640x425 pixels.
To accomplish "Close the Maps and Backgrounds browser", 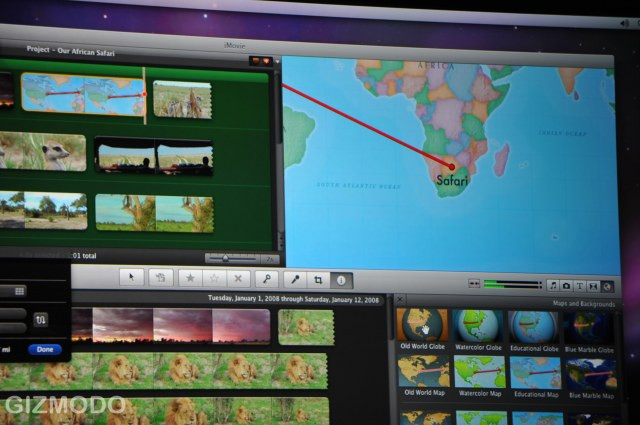I will [400, 299].
